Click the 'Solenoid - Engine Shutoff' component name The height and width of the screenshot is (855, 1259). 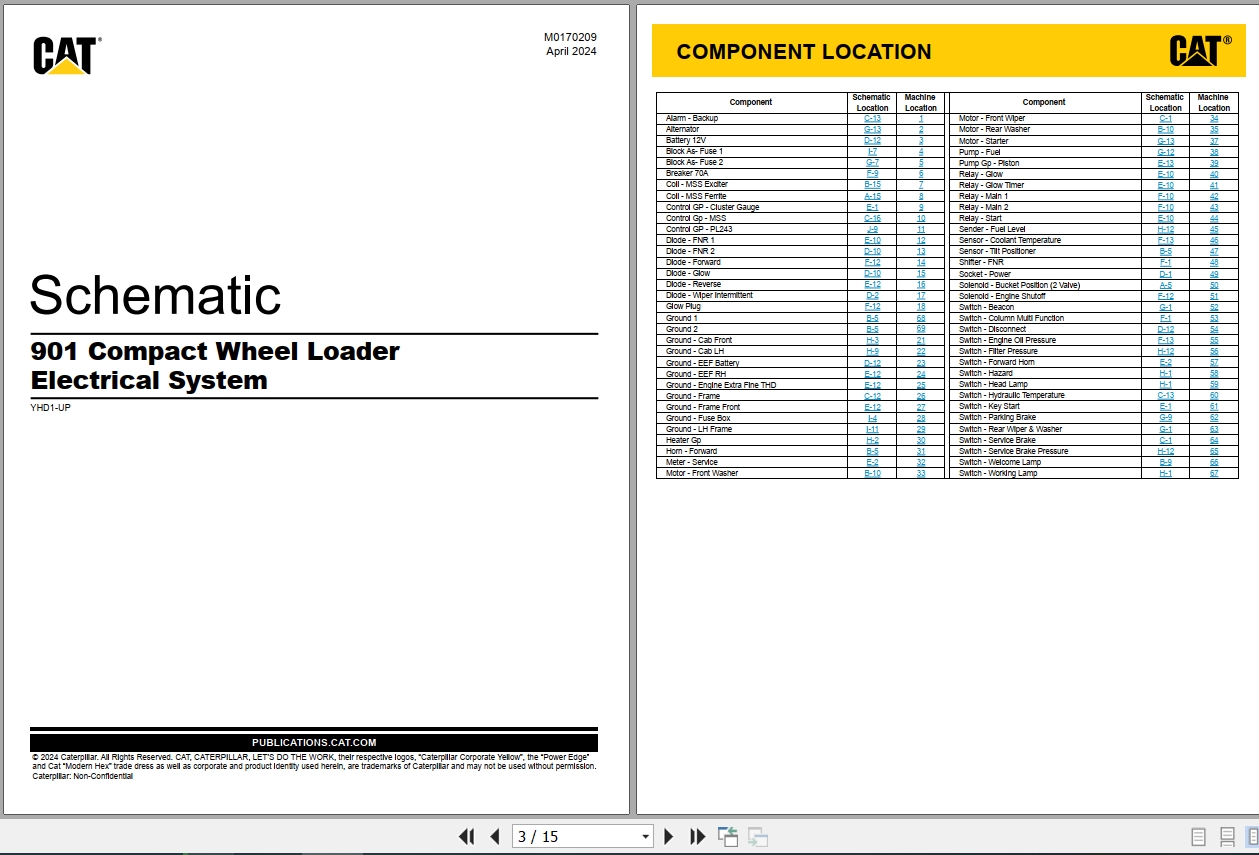pos(1004,296)
